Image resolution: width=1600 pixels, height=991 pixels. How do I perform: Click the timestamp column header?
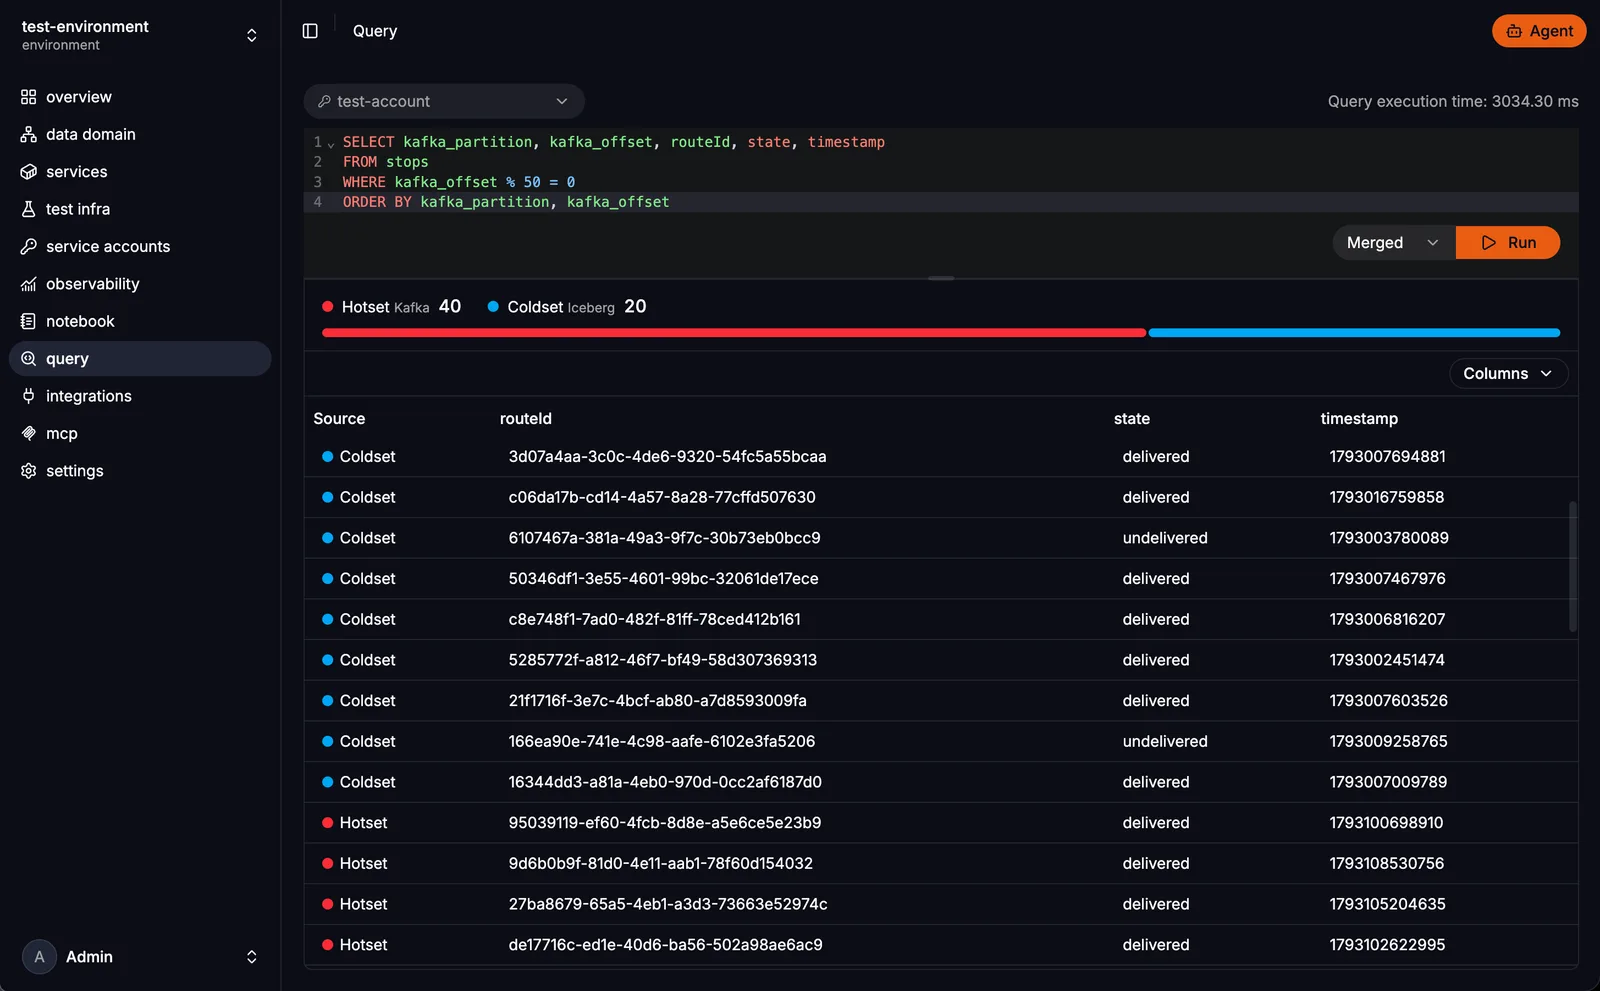click(1359, 419)
